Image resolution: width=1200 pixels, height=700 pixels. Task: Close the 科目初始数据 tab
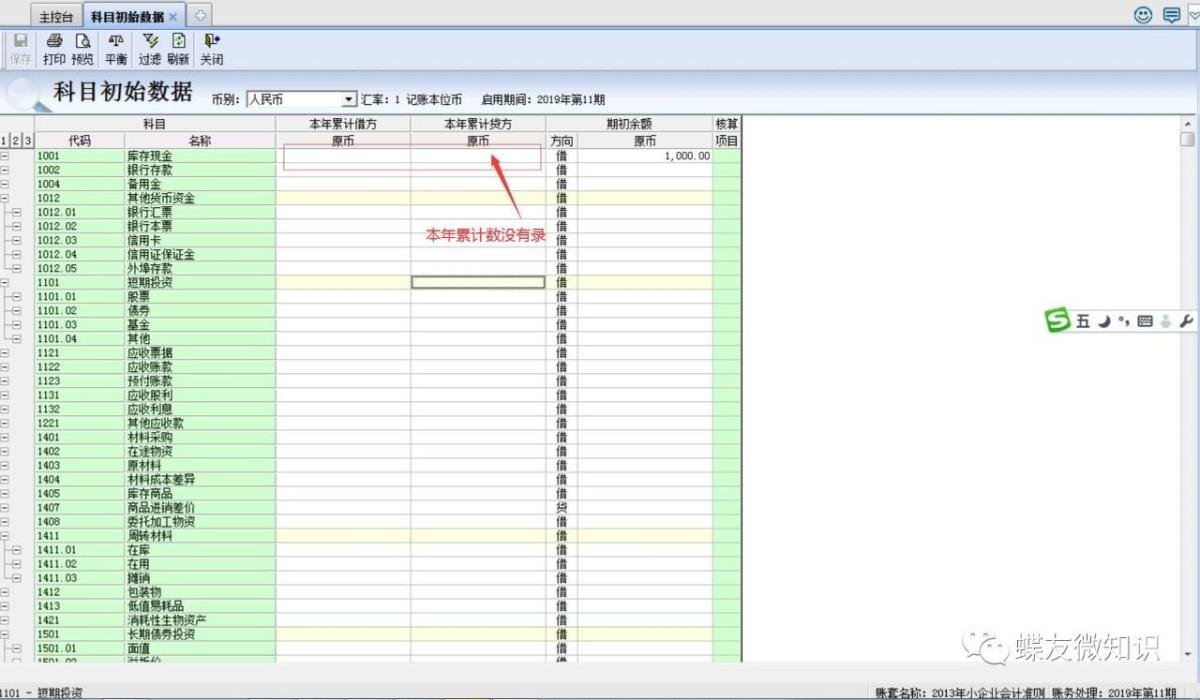173,17
